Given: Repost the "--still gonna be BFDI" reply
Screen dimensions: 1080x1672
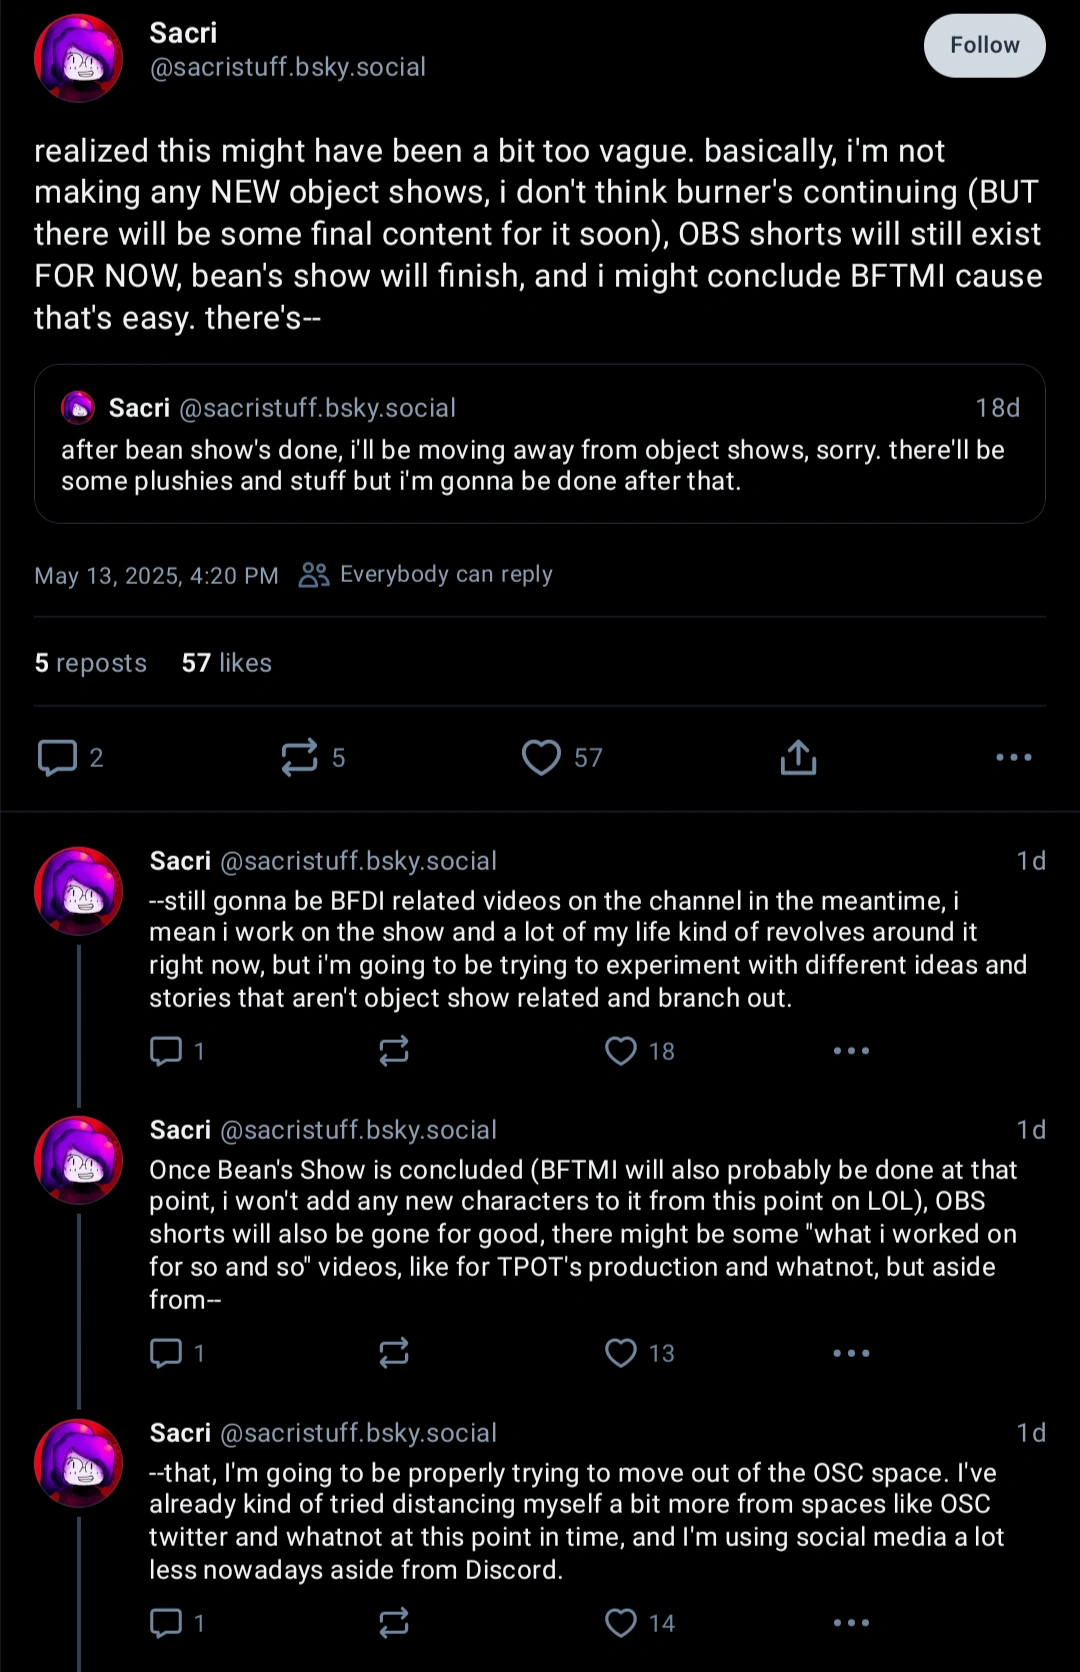Looking at the screenshot, I should tap(394, 1051).
